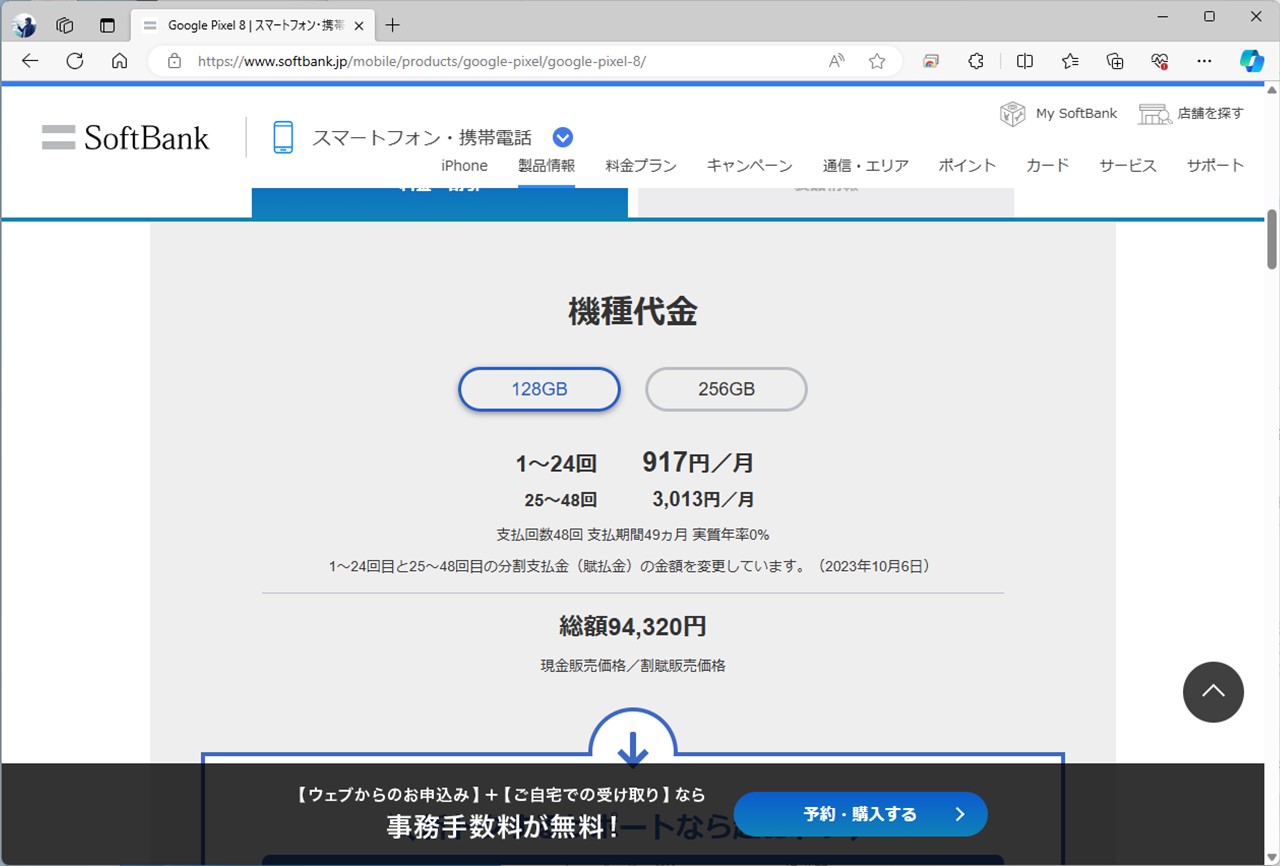
Task: Click the My SoftBank cube icon
Action: pos(1012,113)
